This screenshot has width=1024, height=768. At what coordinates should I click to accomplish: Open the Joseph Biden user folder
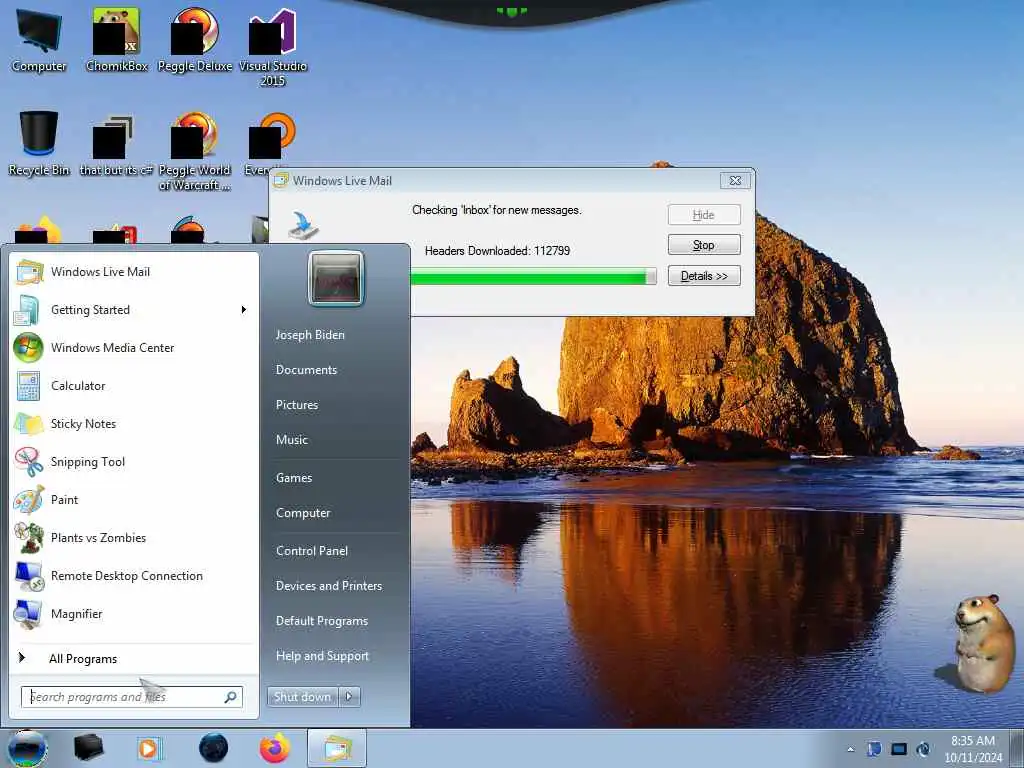[x=310, y=334]
